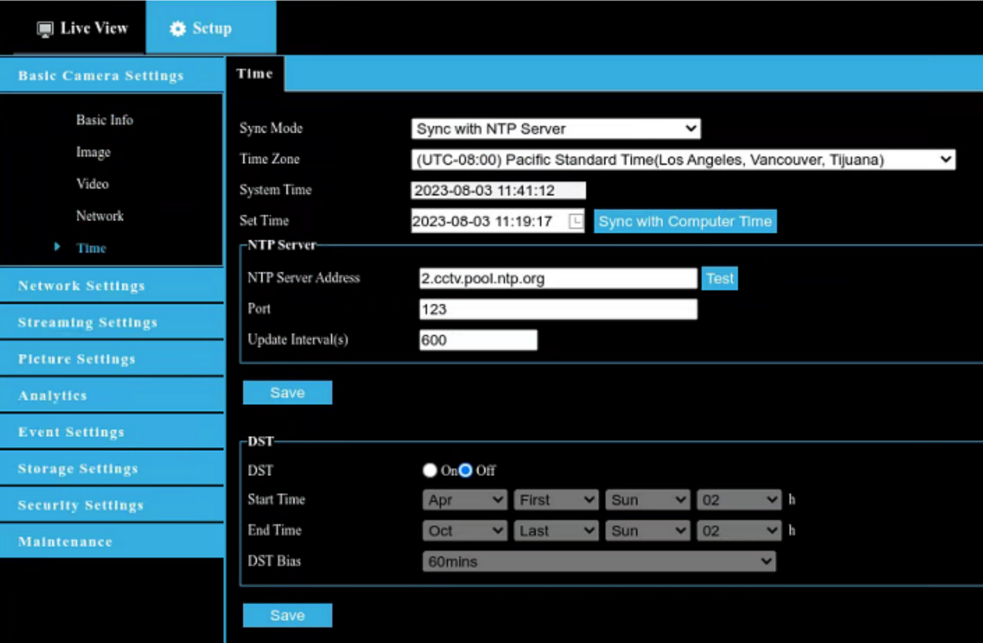
Task: Open the 'First' week dropdown in Start Time
Action: pos(556,499)
